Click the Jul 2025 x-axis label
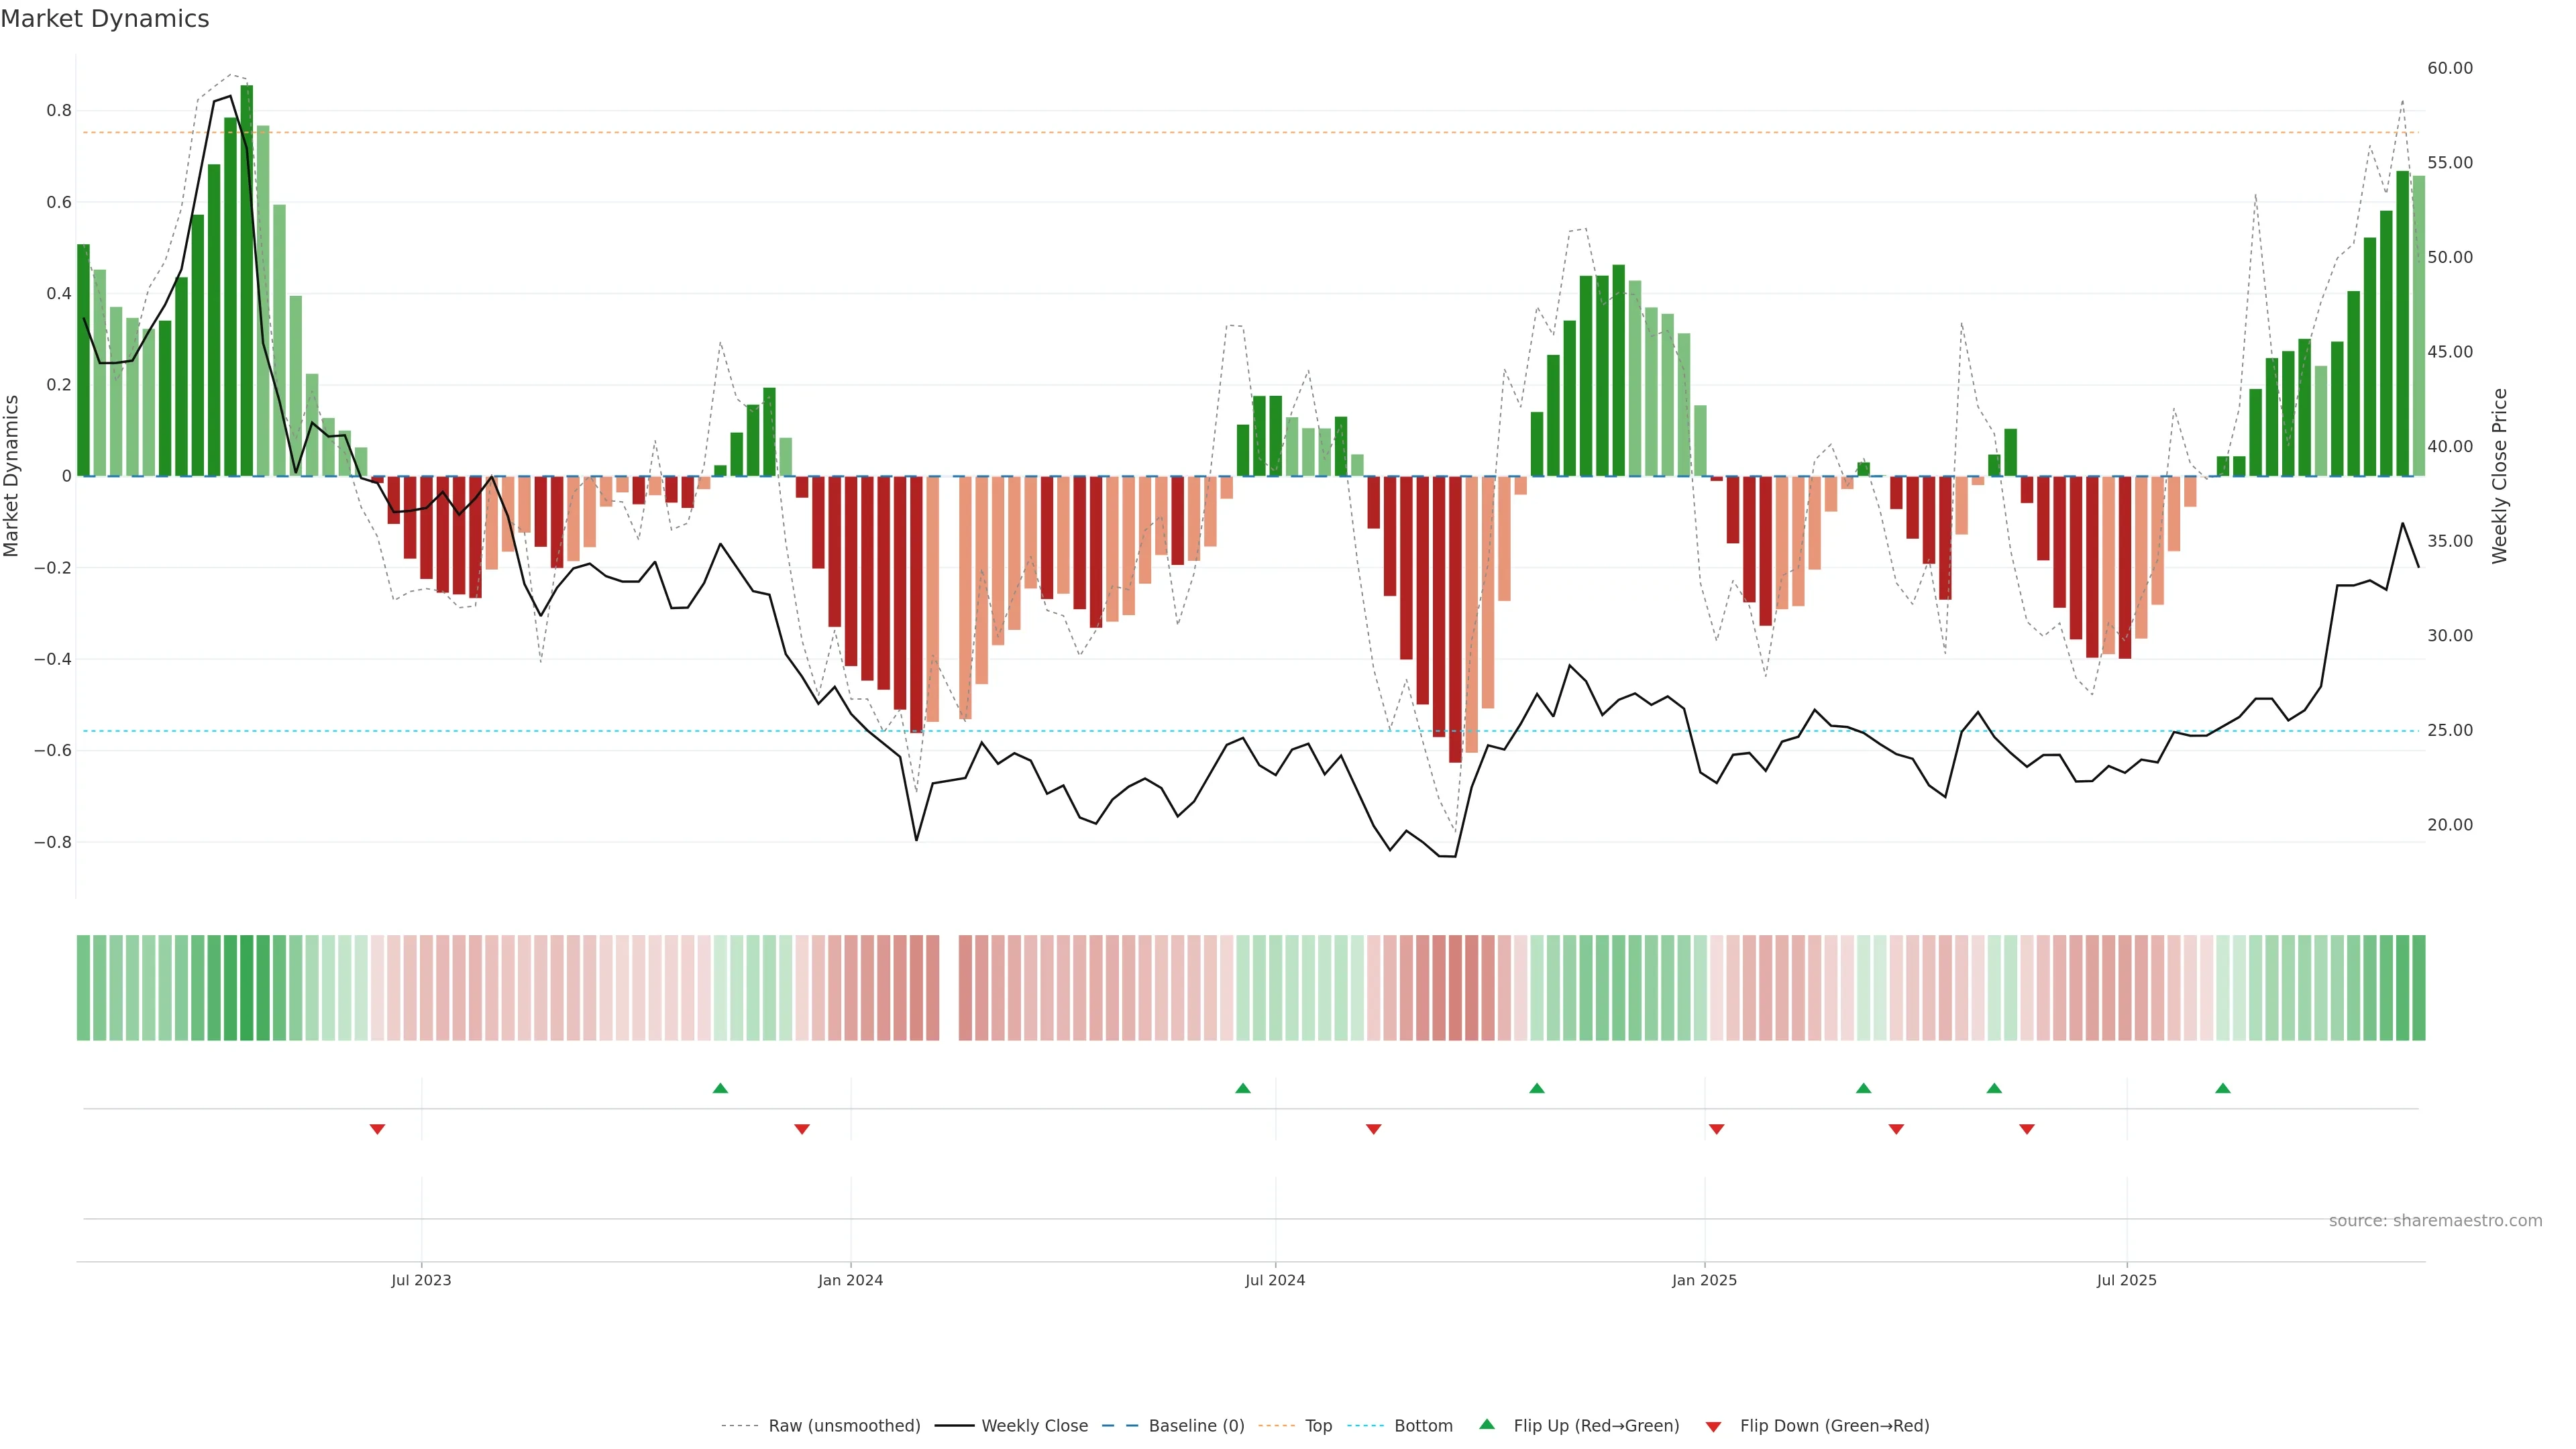This screenshot has height=1449, width=2576. pos(2126,1280)
